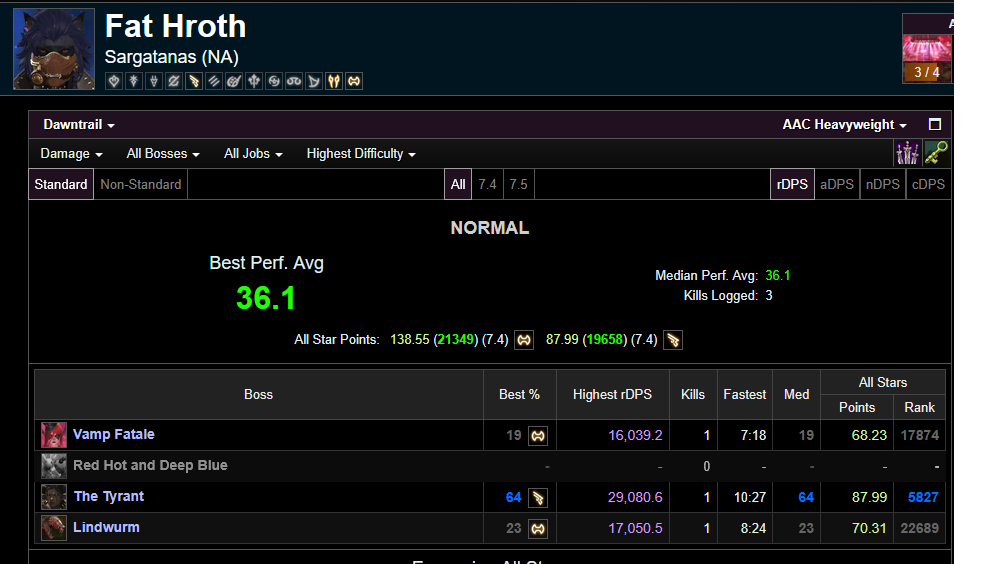This screenshot has height=564, width=1004.
Task: Click the gold Warrior axe icon under Sargatanas
Action: point(354,81)
